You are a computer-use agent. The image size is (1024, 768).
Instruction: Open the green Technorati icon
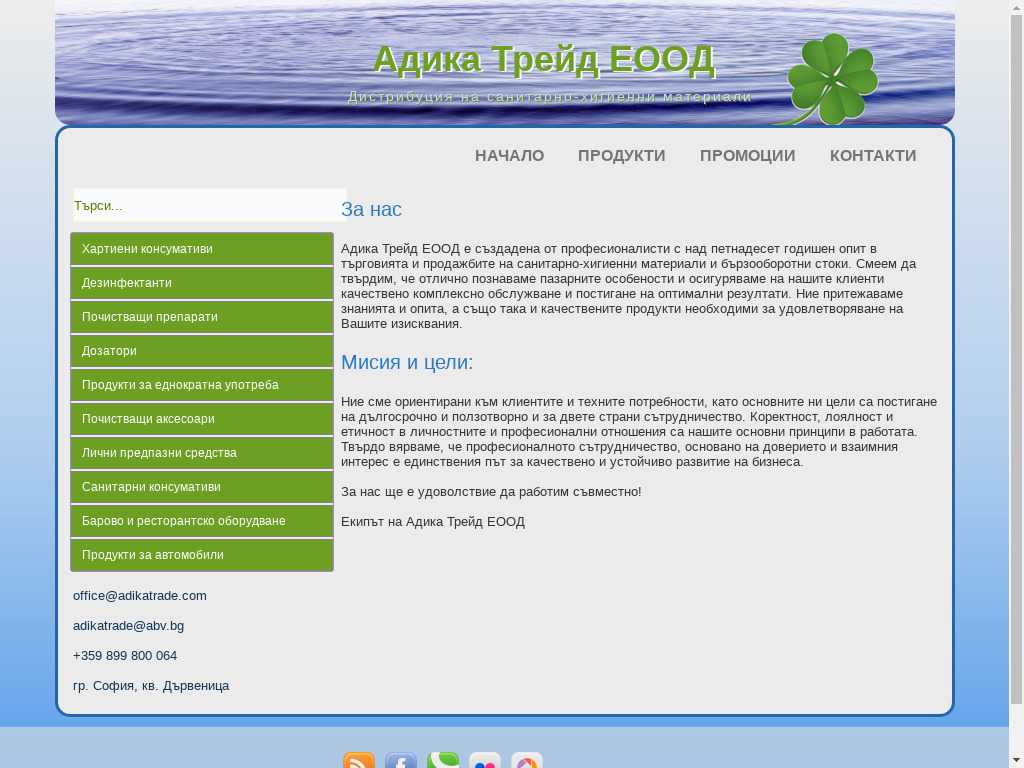point(443,760)
